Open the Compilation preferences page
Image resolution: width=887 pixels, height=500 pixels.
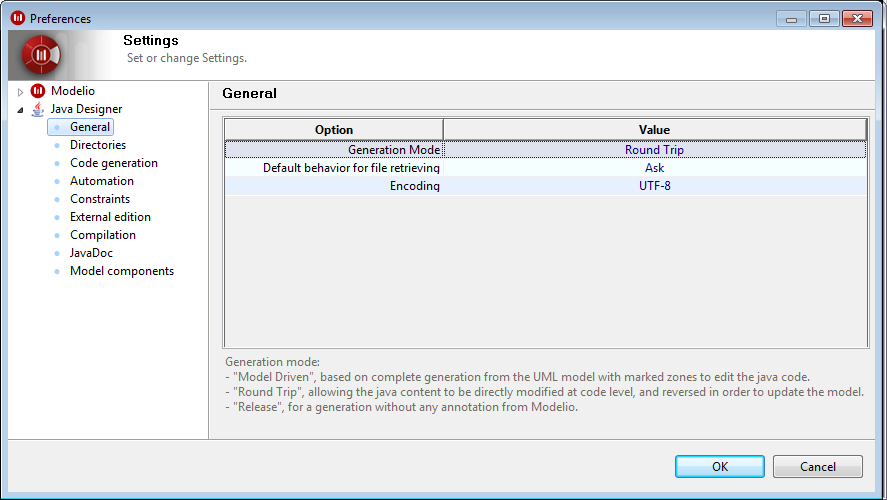pos(103,235)
